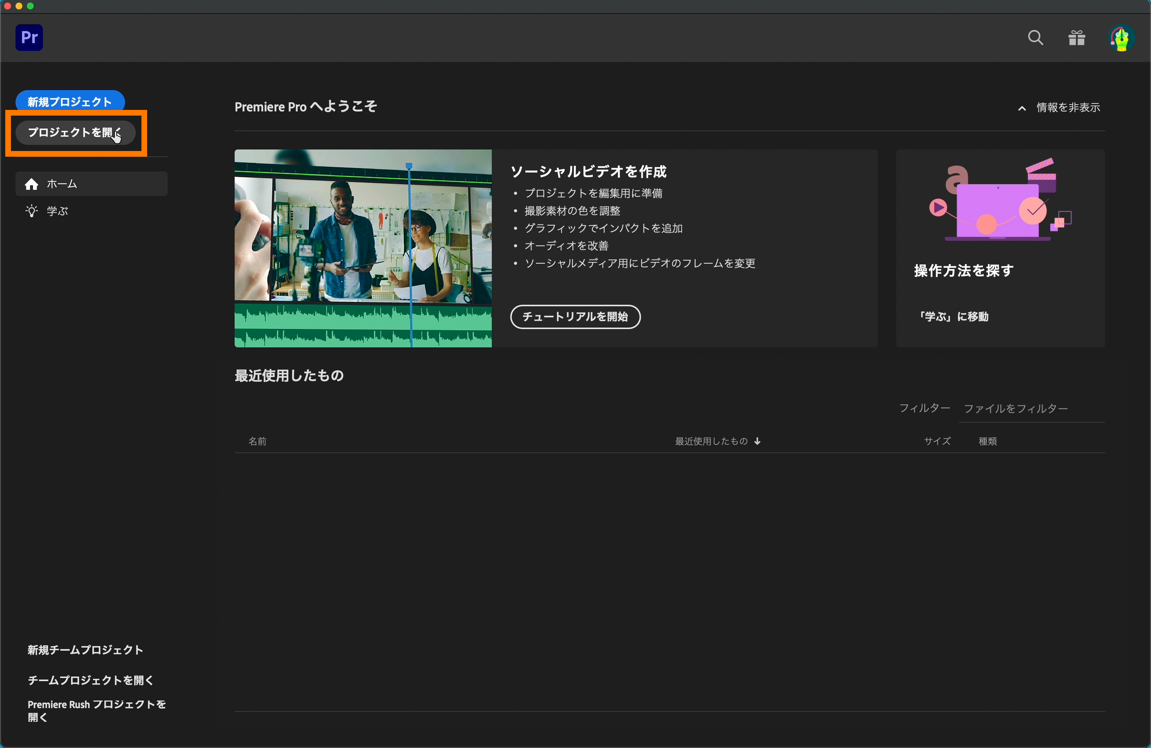Click the グラフィックでインパクトを追加 bullet text

click(603, 228)
